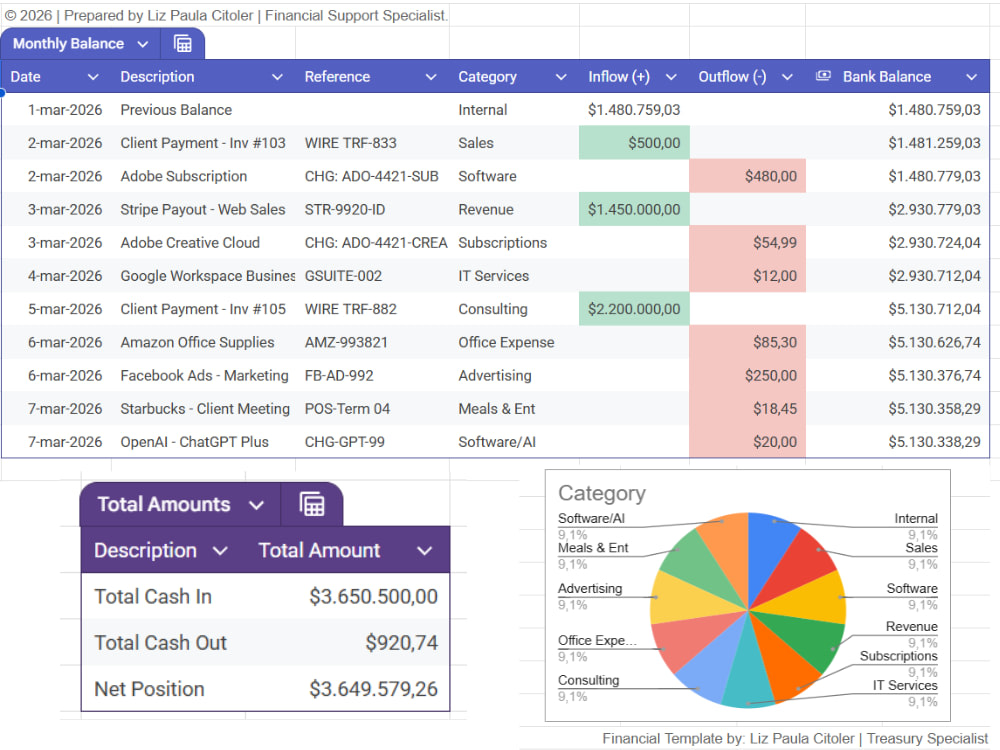The height and width of the screenshot is (750, 1000).
Task: Open the Total Amounts table calculator icon
Action: tap(312, 504)
